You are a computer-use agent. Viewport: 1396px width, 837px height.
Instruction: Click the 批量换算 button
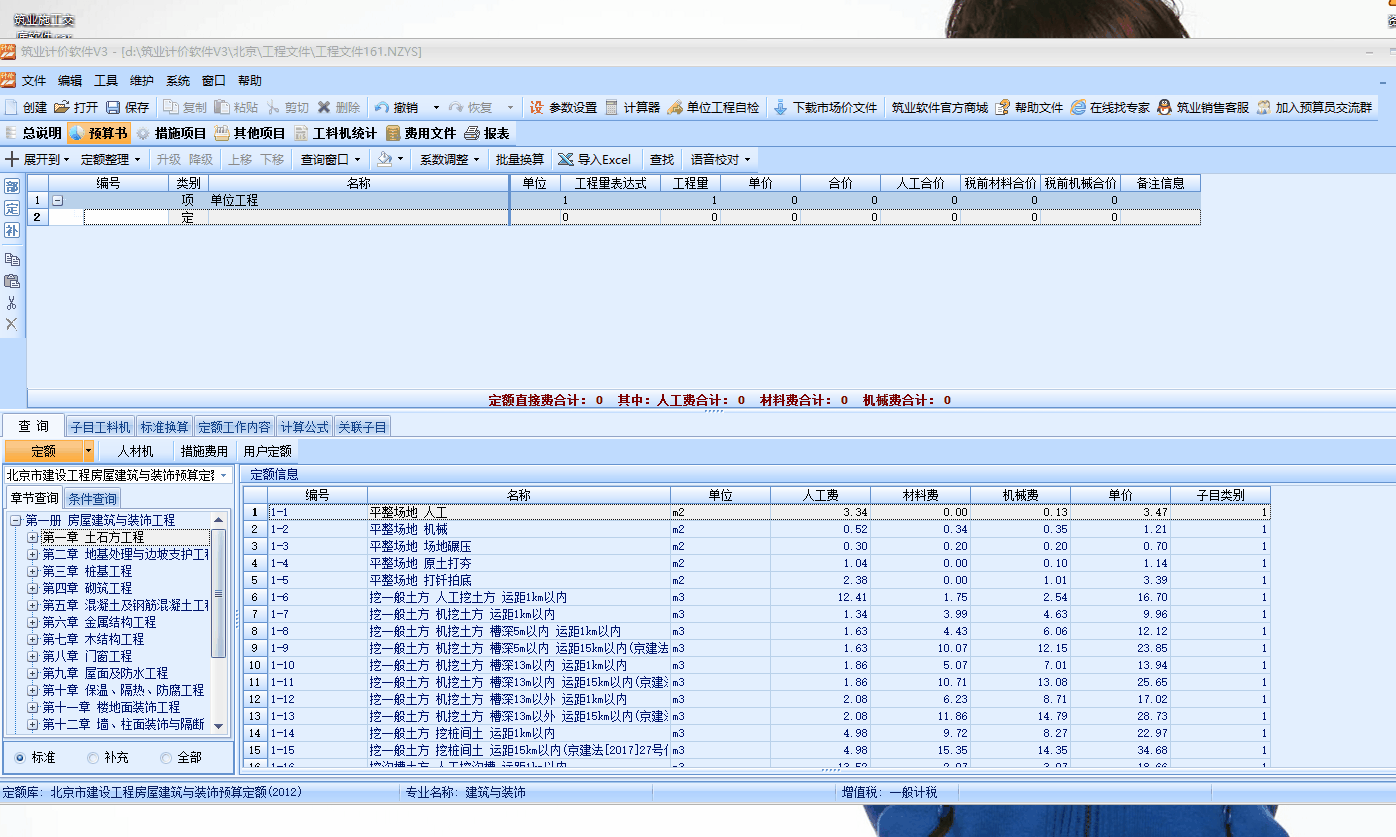click(x=520, y=159)
